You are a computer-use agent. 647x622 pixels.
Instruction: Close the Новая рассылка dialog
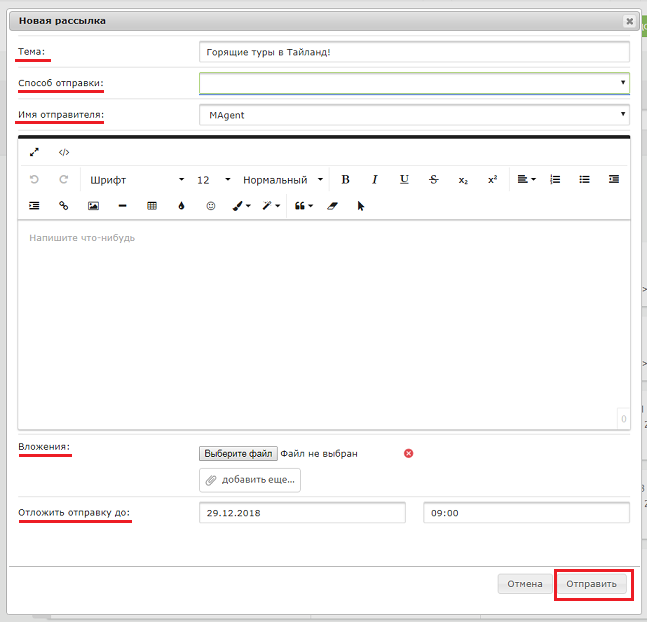coord(630,21)
